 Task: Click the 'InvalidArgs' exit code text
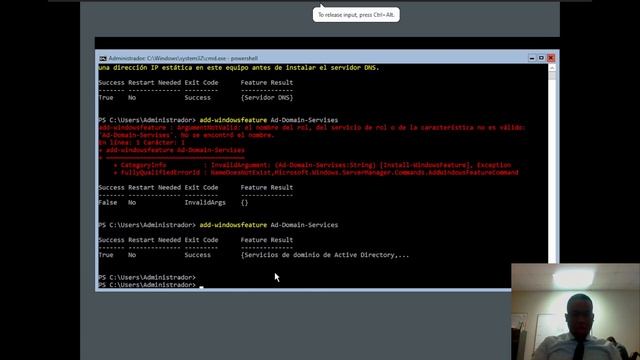pyautogui.click(x=205, y=202)
